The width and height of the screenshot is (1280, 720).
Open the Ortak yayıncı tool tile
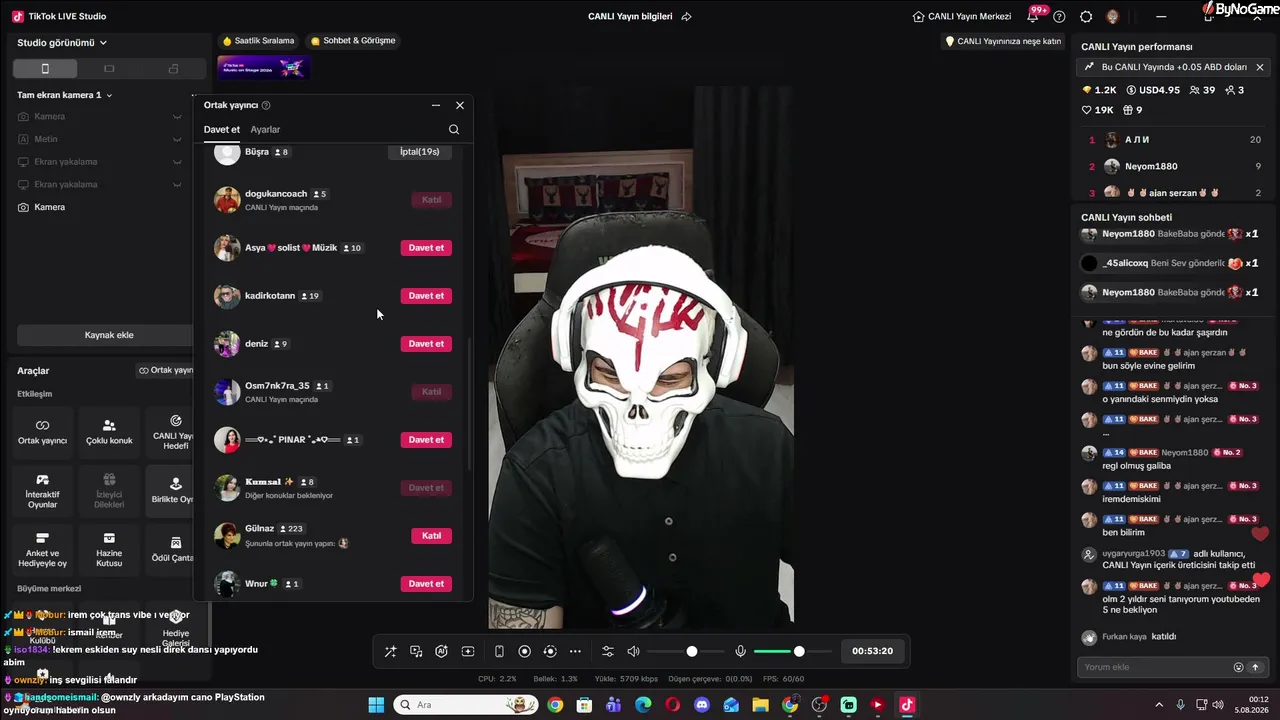[42, 432]
